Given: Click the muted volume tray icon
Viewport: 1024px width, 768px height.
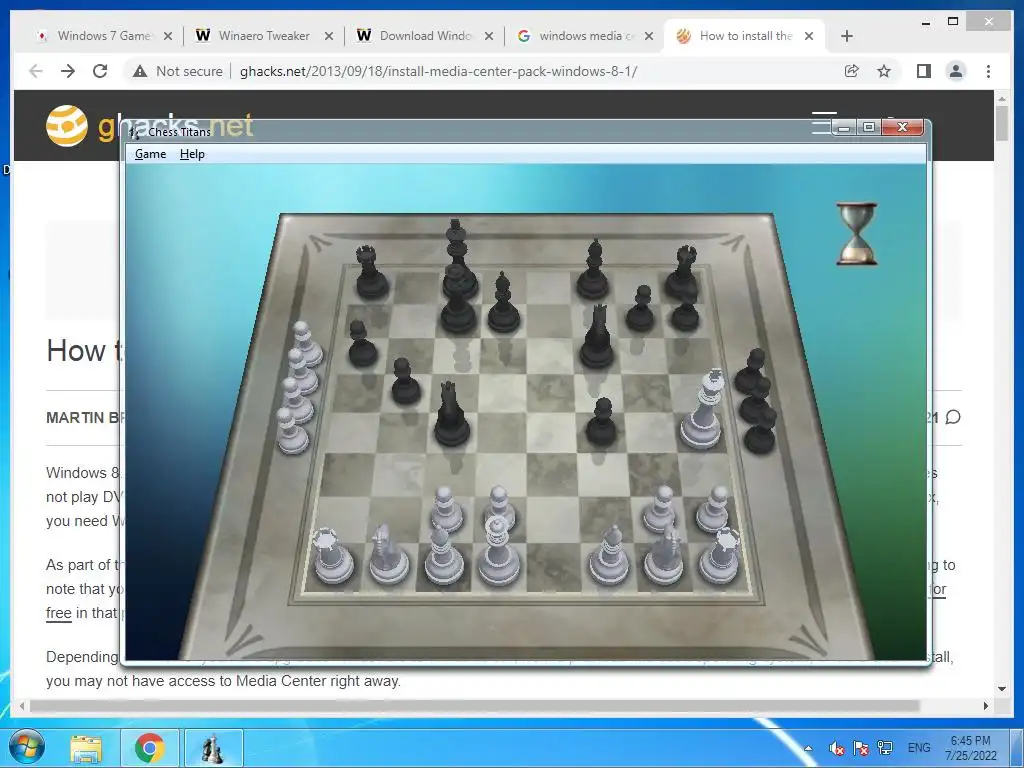Looking at the screenshot, I should click(836, 748).
